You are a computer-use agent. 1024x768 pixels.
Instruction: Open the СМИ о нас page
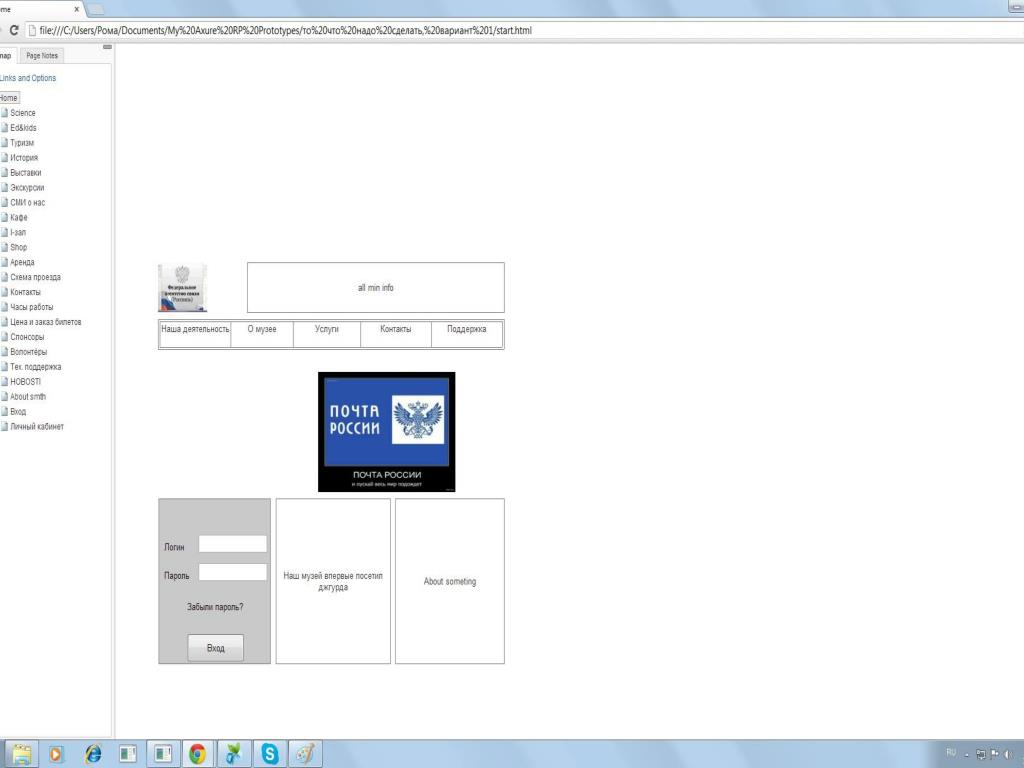tap(27, 202)
